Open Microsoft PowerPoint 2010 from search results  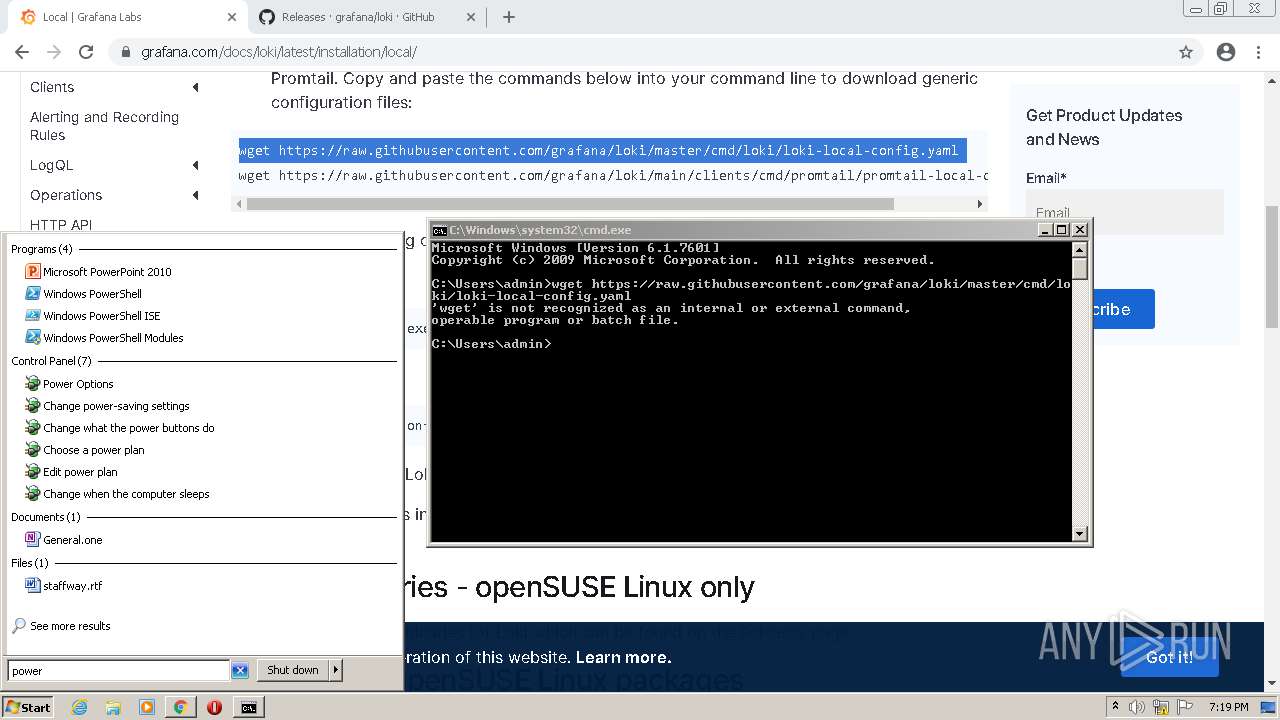[x=98, y=272]
